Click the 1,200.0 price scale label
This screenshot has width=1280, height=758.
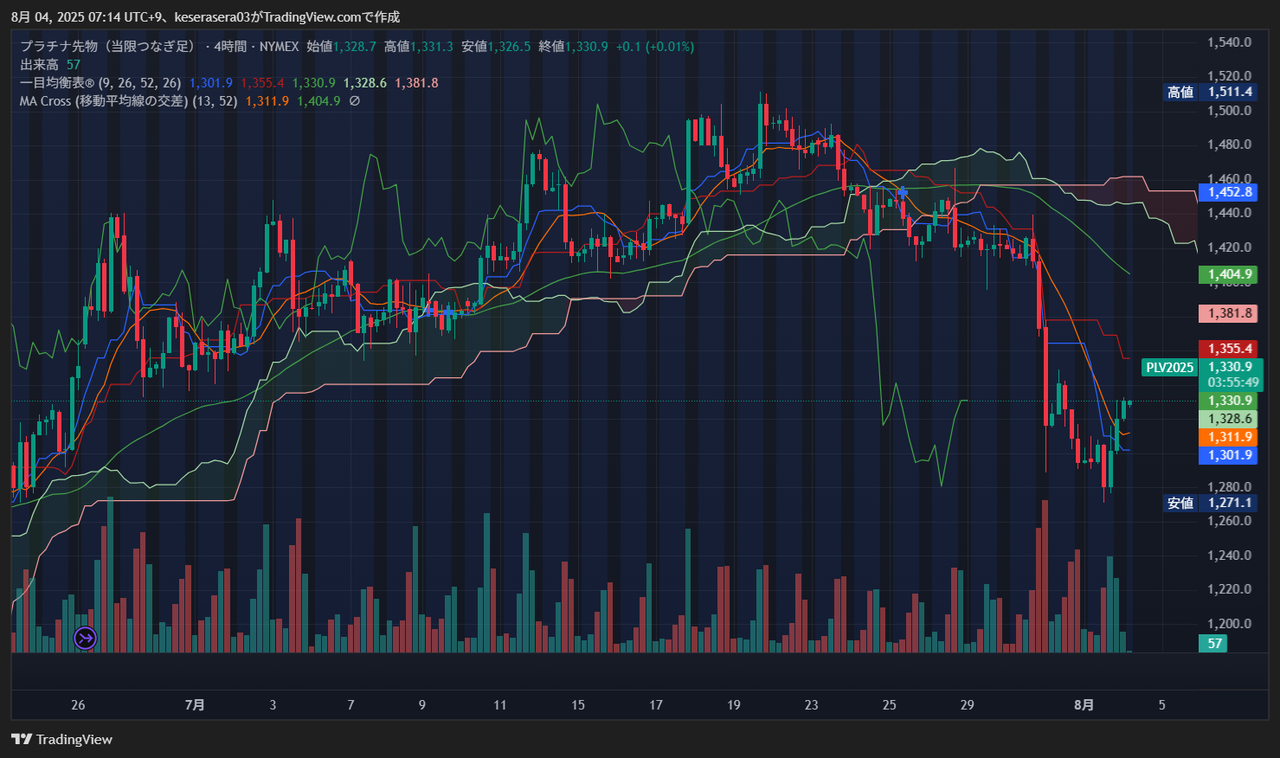tap(1229, 623)
